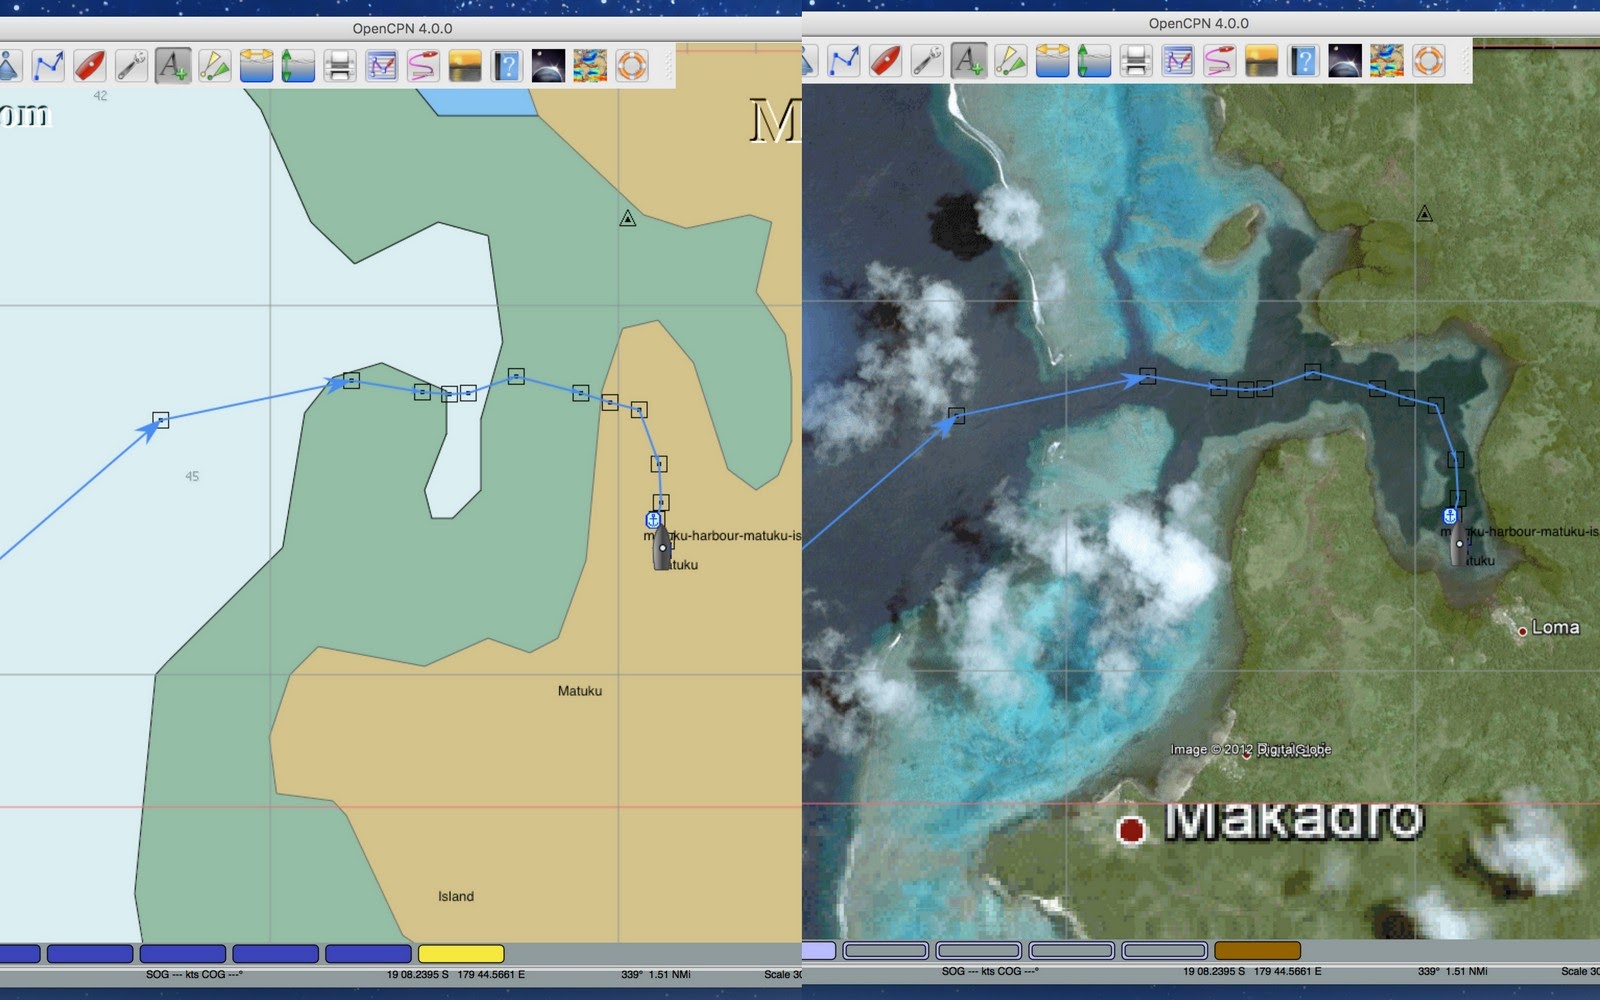The image size is (1600, 1000).
Task: Open About OpenCPN help in satellite chart window
Action: coord(1303,61)
